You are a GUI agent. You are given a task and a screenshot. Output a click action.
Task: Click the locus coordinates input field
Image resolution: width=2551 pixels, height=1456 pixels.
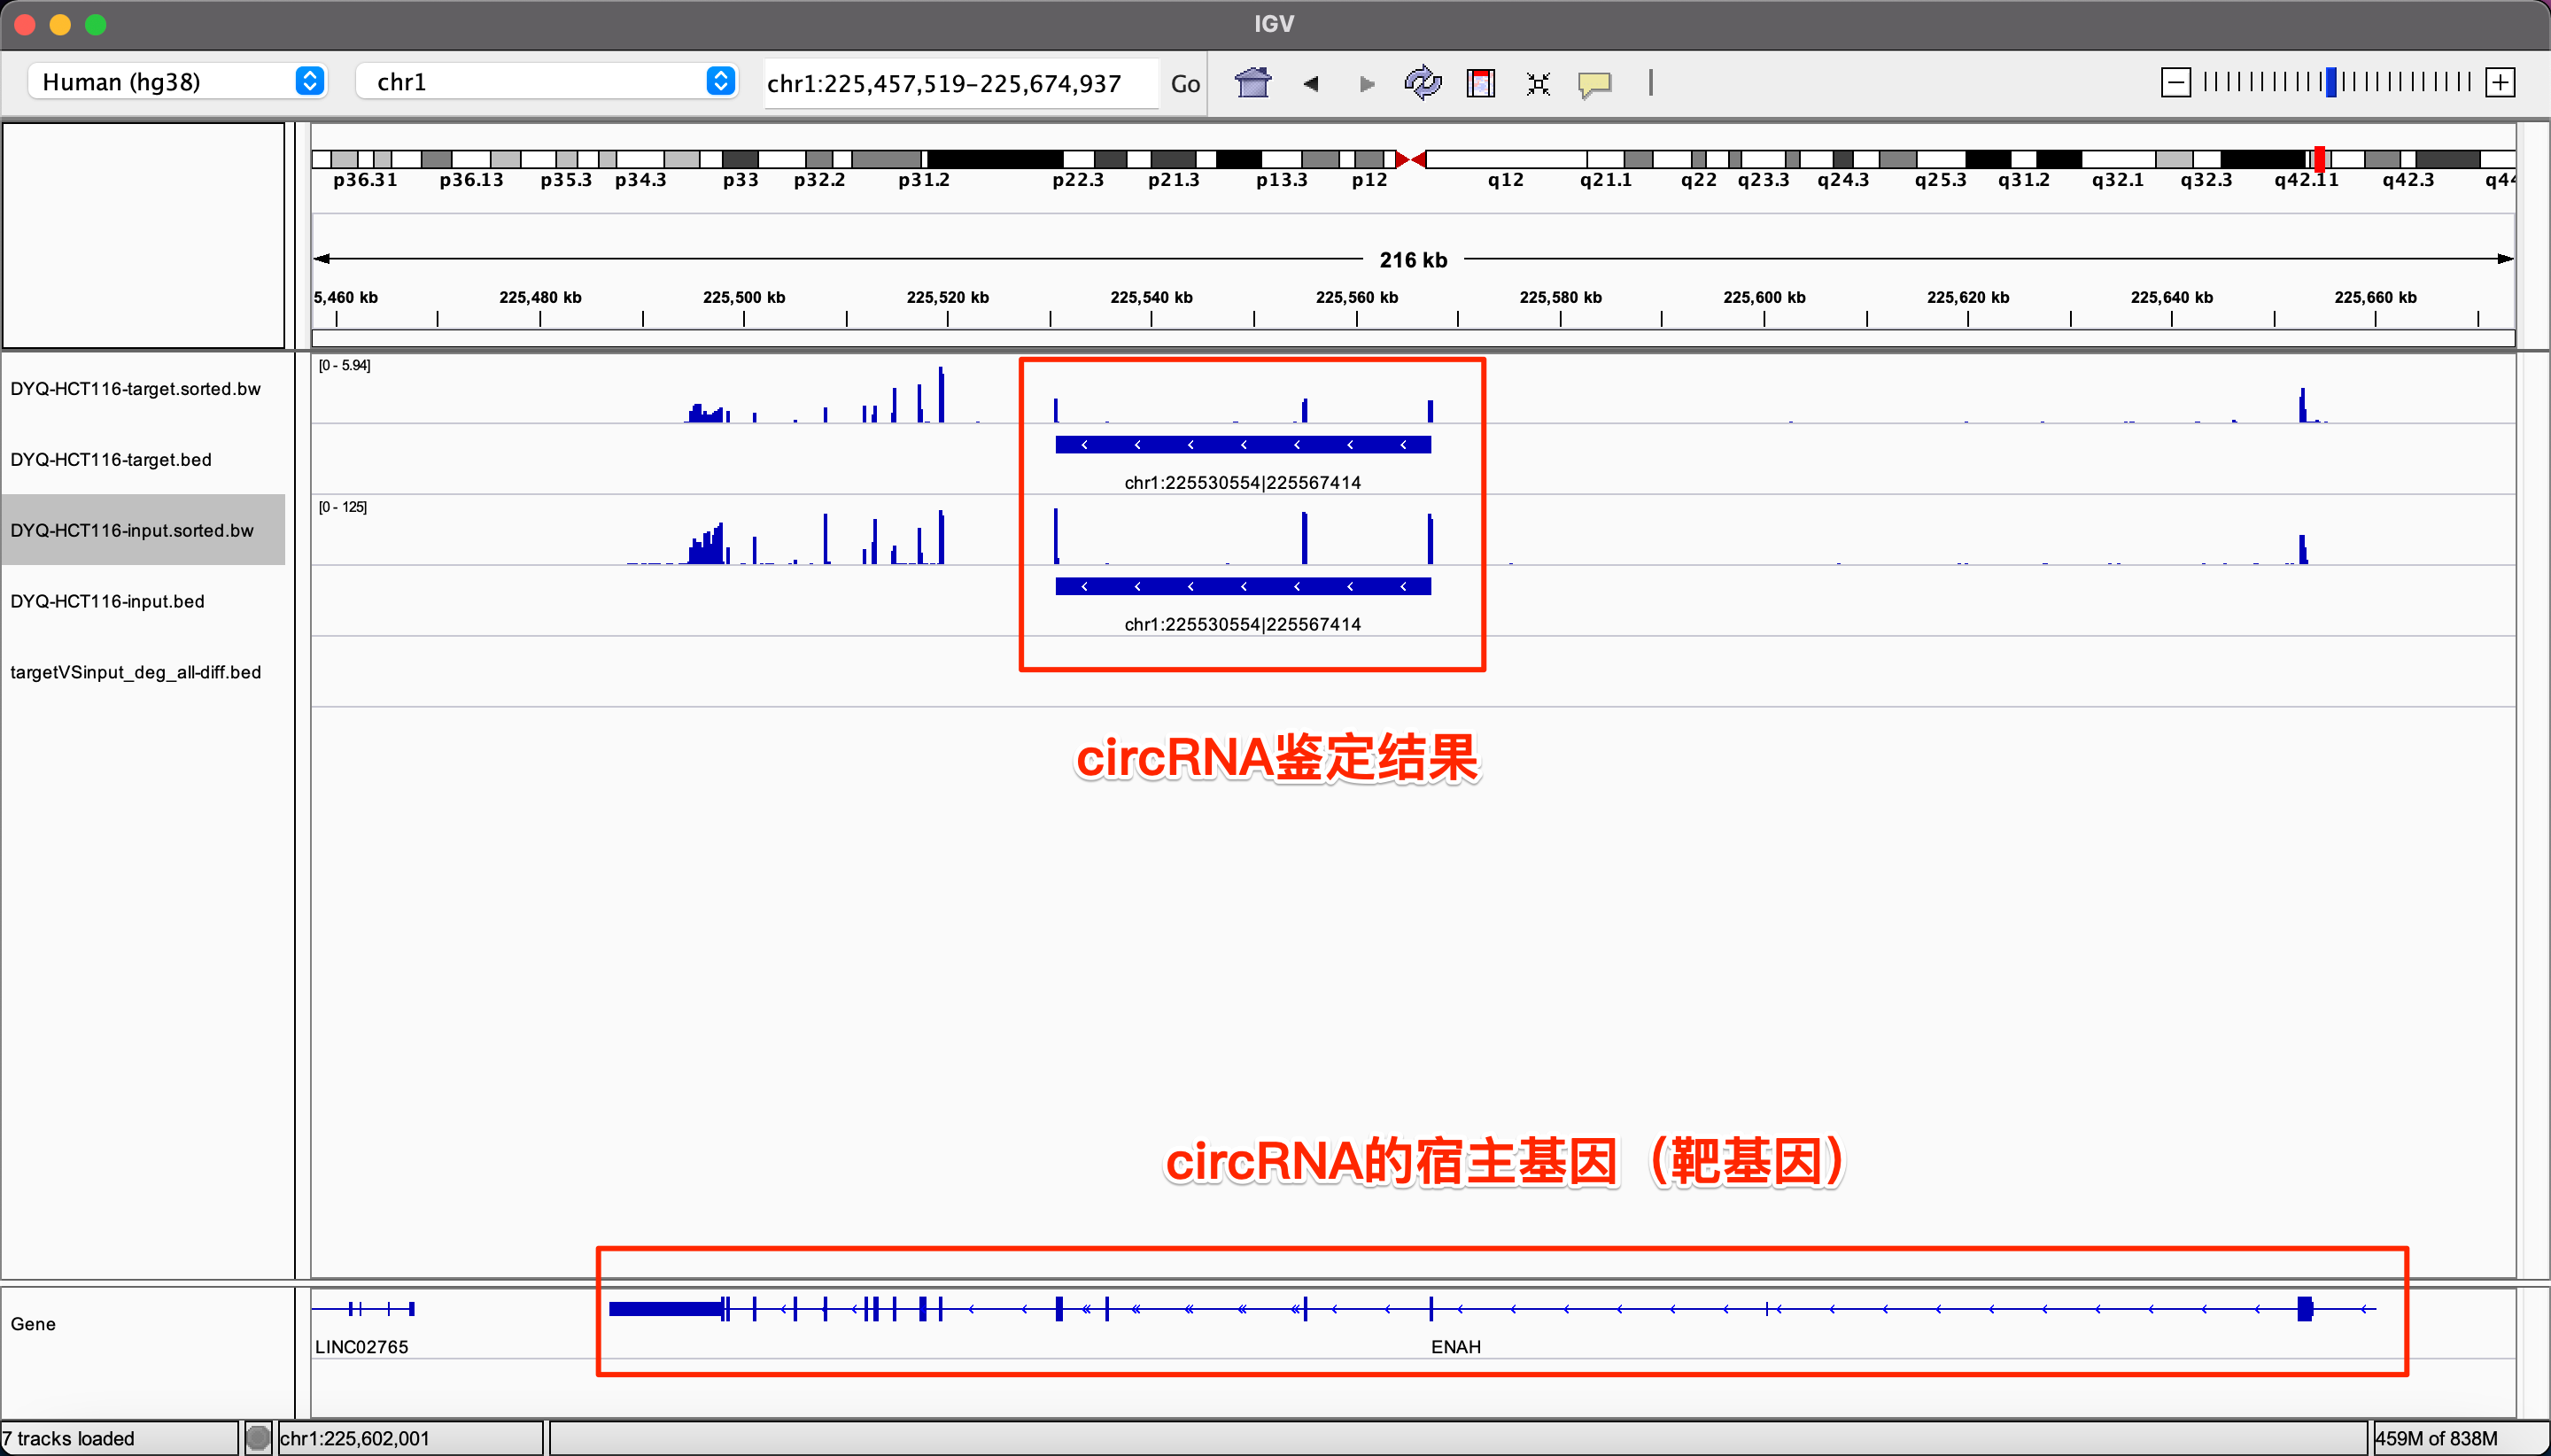coord(958,83)
